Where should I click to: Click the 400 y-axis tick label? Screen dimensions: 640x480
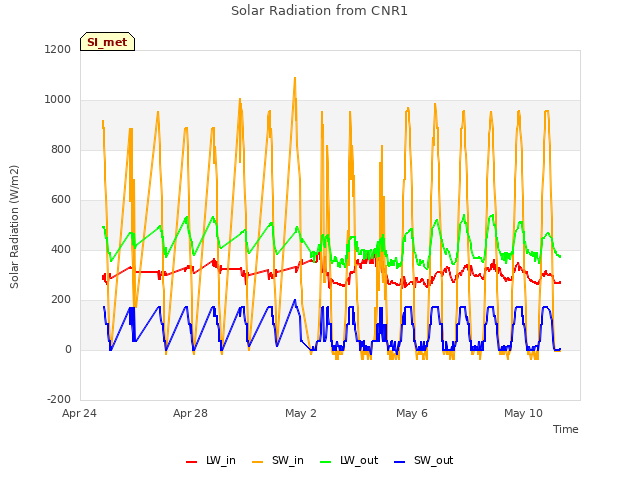(x=61, y=249)
